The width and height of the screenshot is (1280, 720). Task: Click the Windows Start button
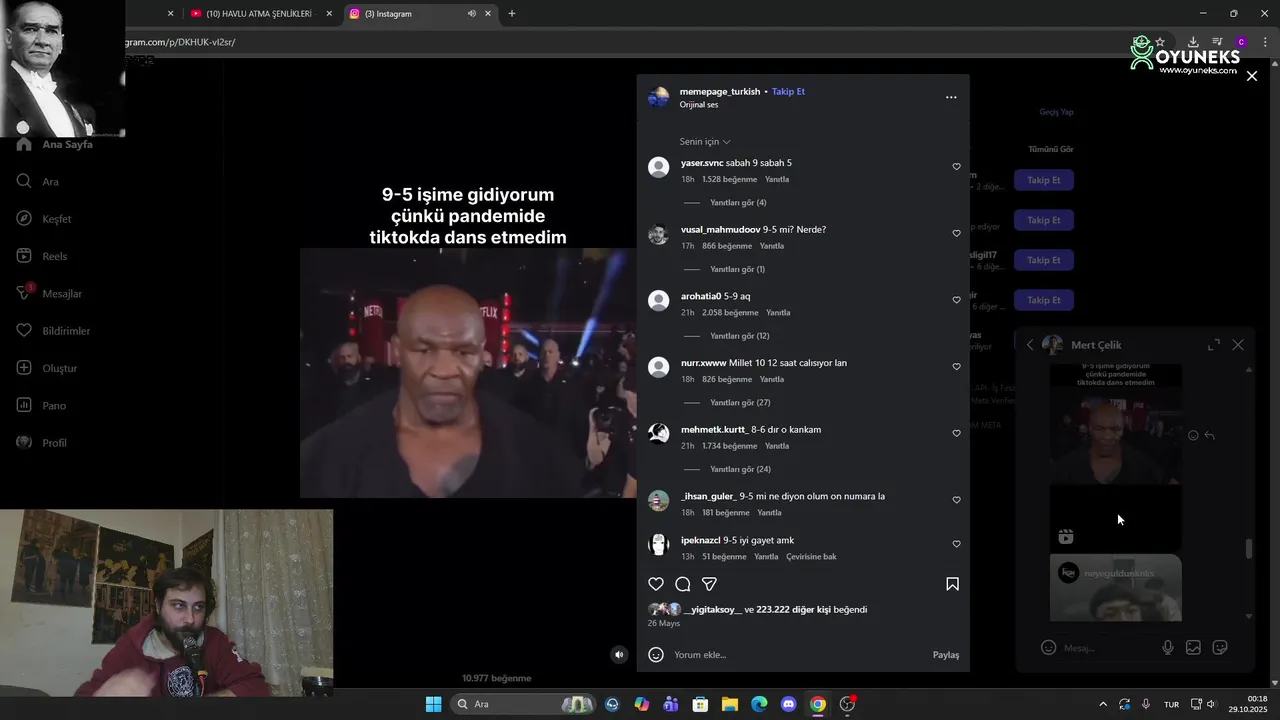(x=433, y=704)
